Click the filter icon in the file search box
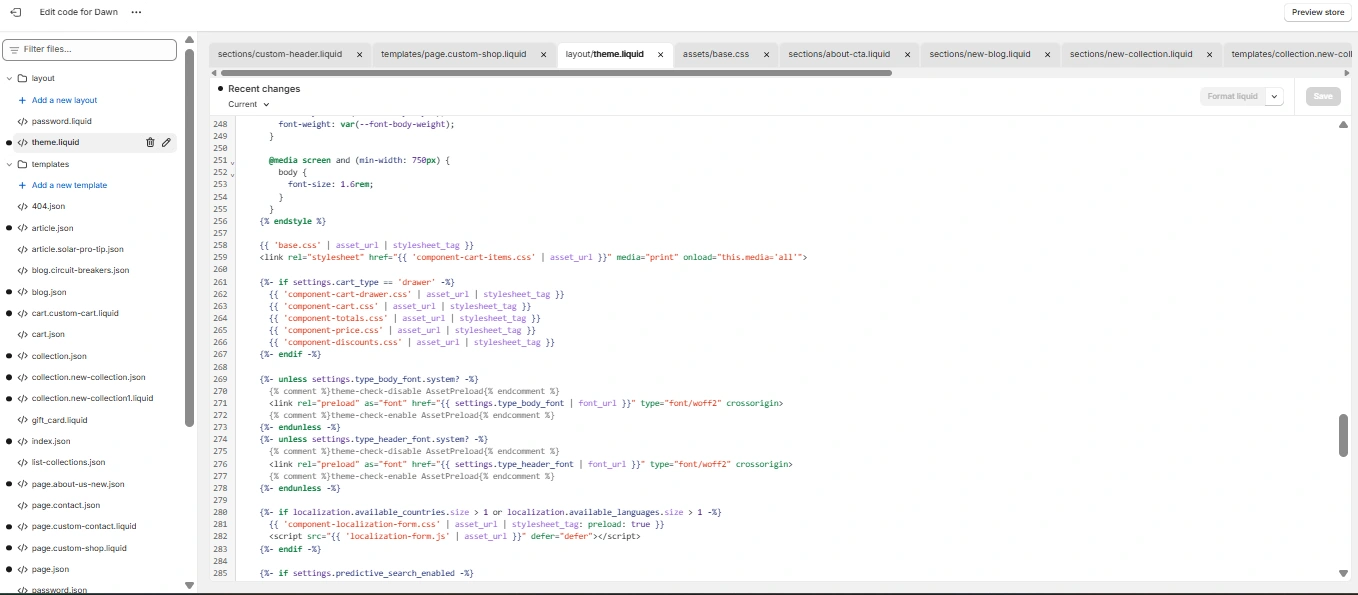This screenshot has height=595, width=1358. [x=14, y=49]
